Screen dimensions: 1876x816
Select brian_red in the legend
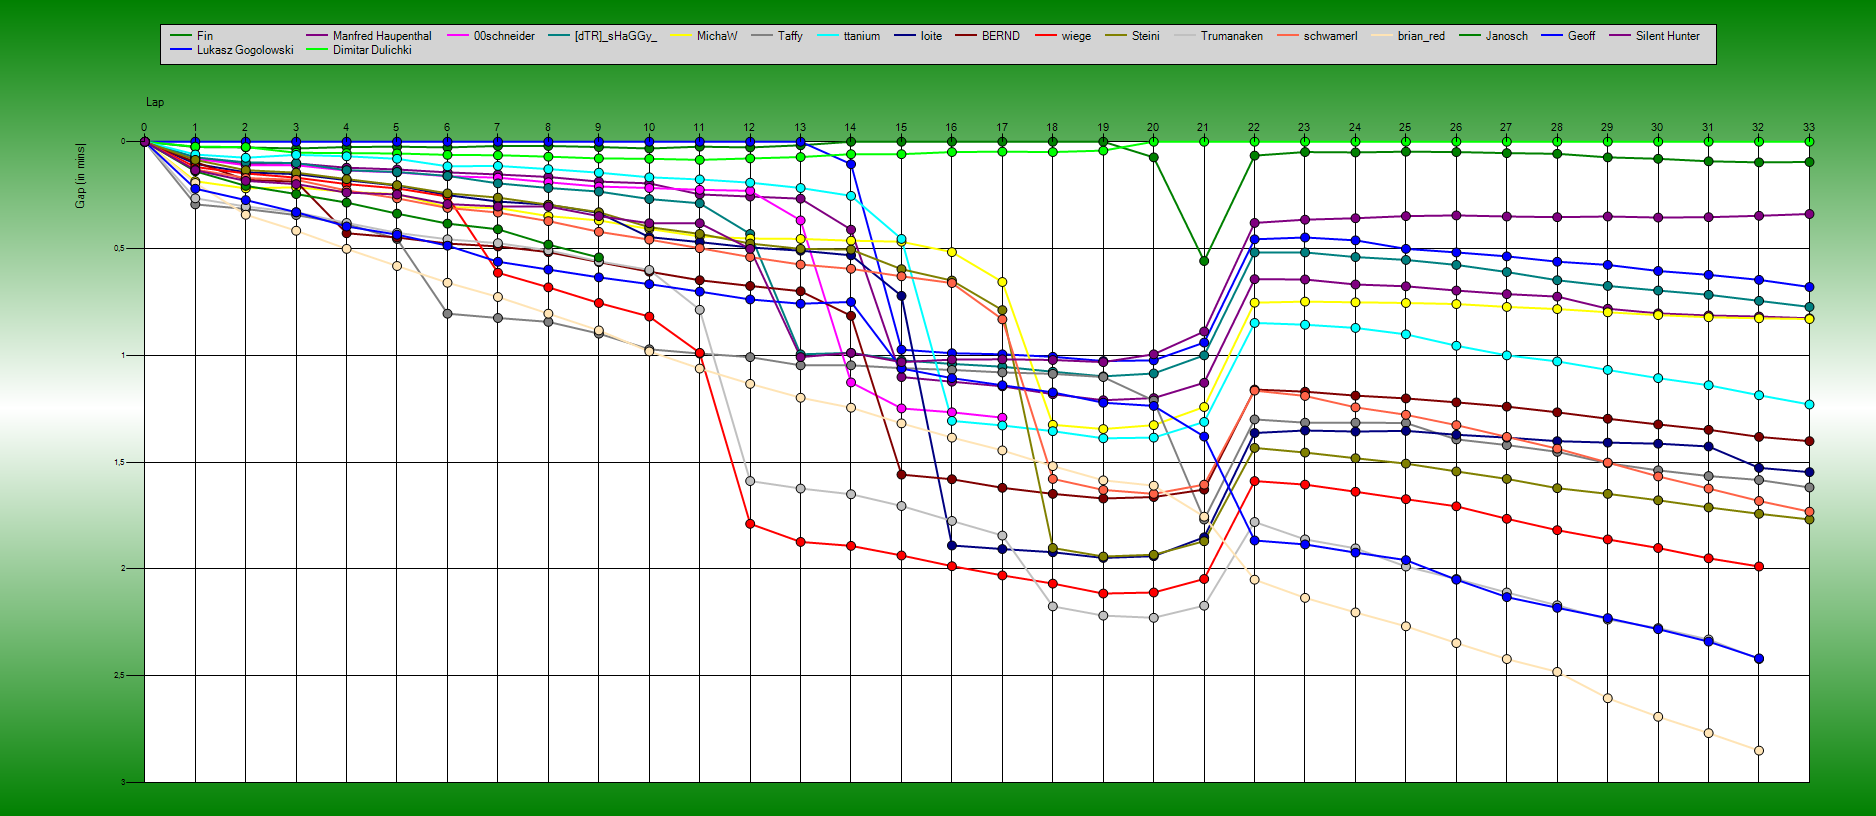(1421, 36)
